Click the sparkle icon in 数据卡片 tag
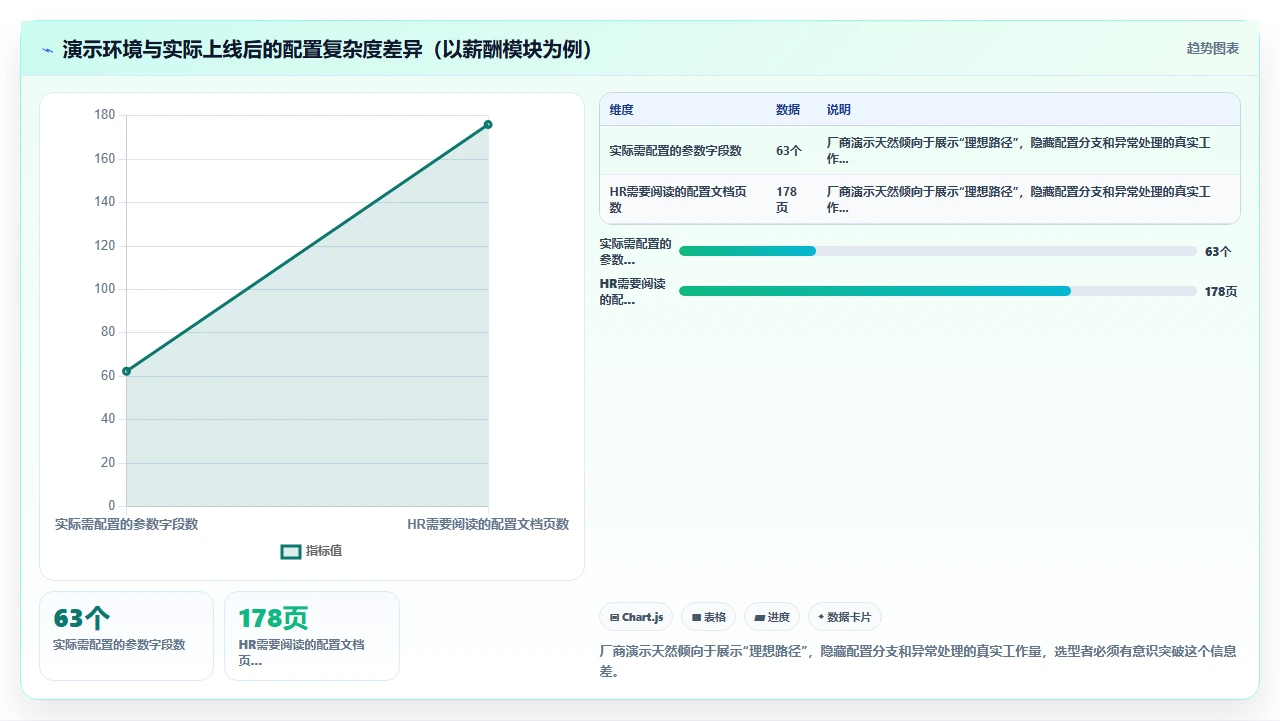The width and height of the screenshot is (1280, 721). [x=821, y=617]
